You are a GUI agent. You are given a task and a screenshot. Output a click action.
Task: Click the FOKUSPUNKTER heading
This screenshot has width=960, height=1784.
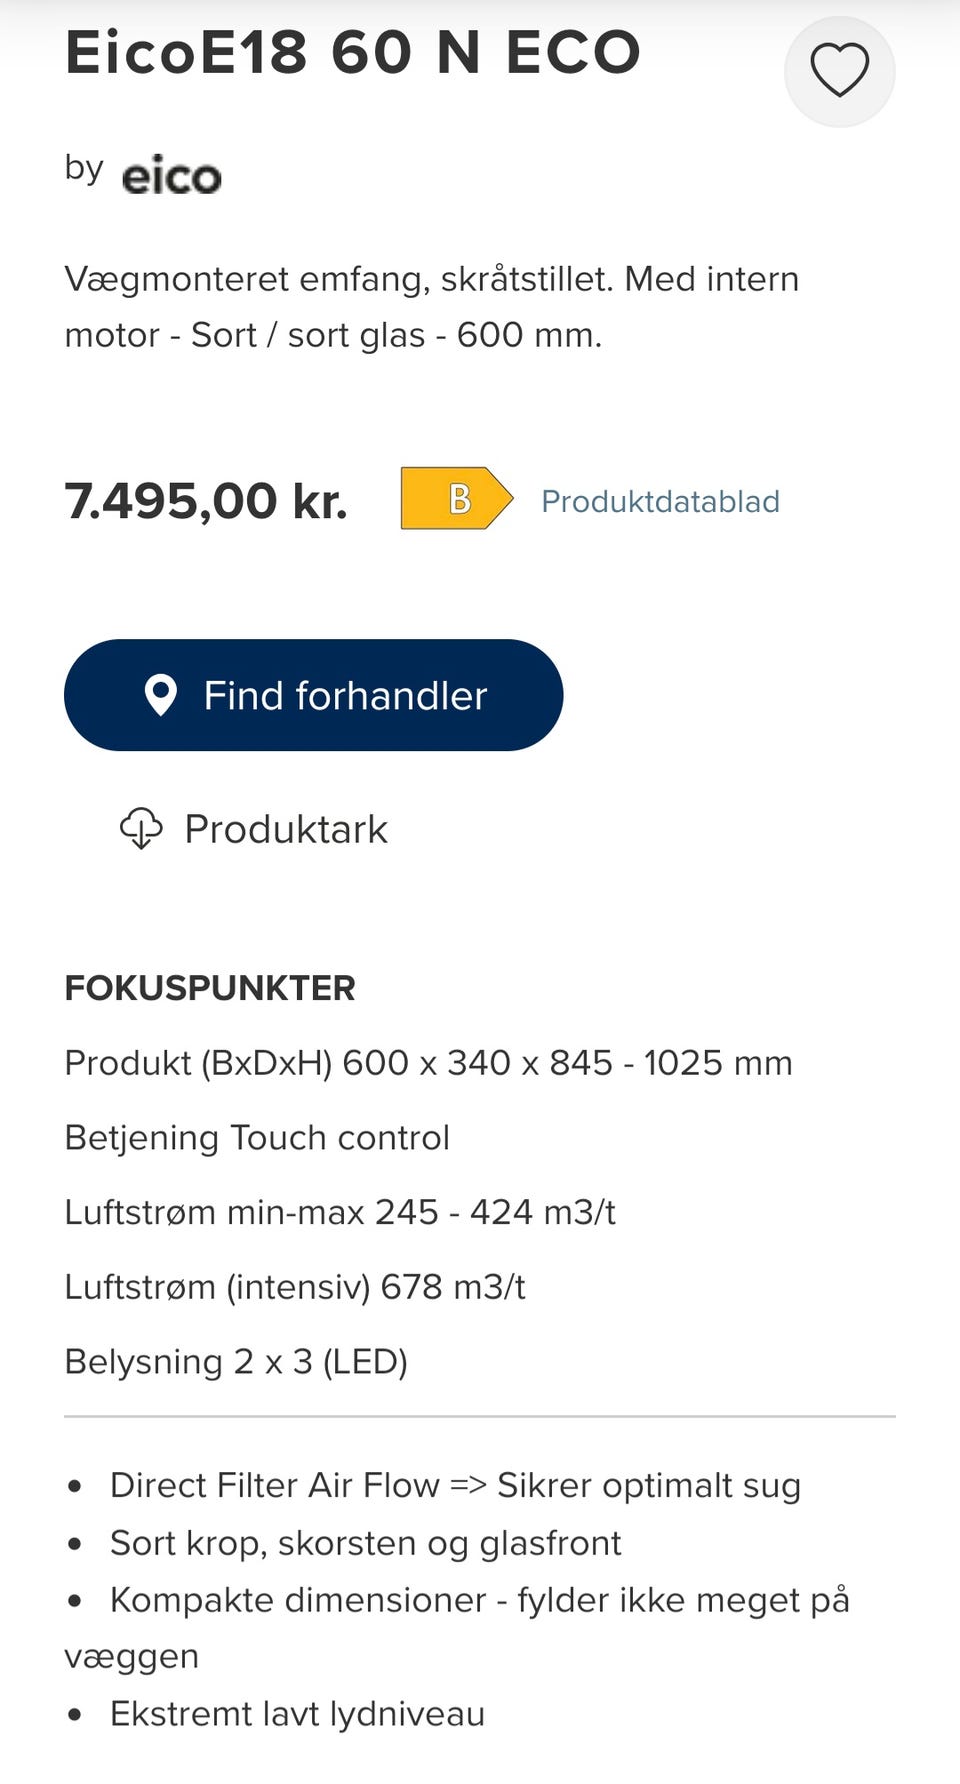[x=210, y=988]
